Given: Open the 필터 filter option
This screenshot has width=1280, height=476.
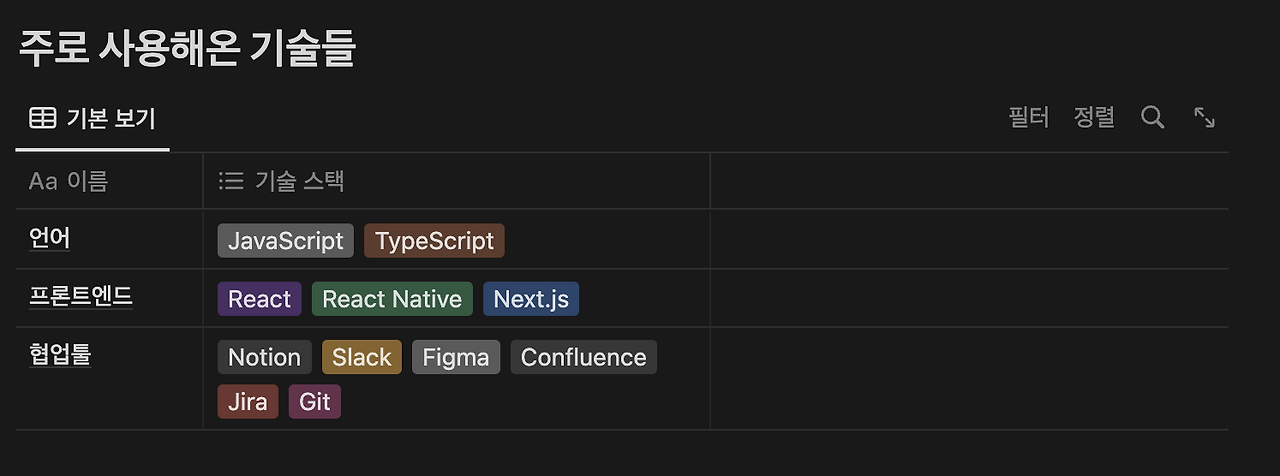Looking at the screenshot, I should coord(1029,118).
